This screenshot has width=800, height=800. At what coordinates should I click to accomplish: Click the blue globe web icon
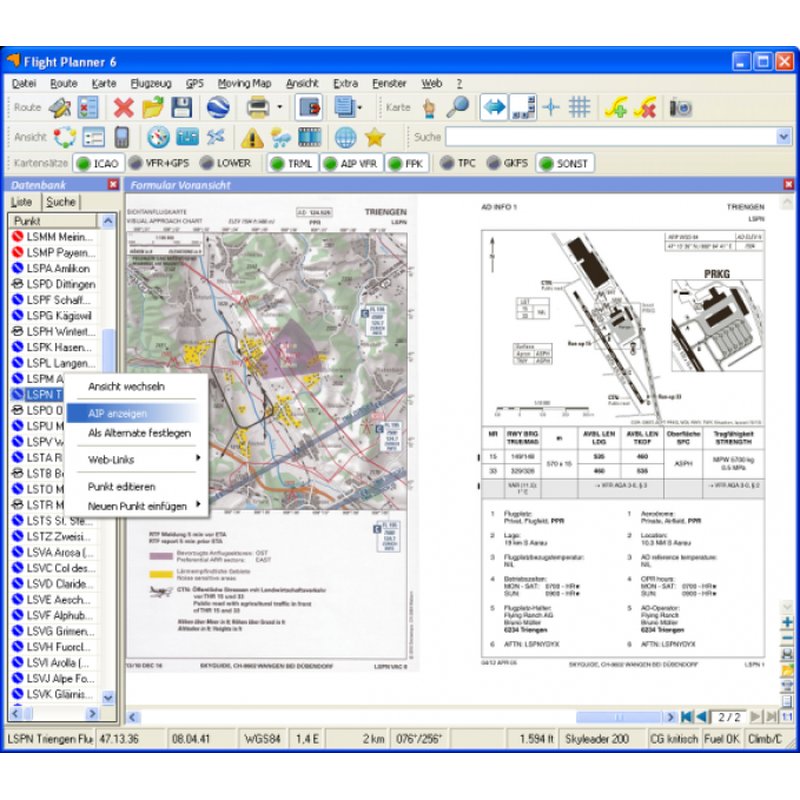pyautogui.click(x=345, y=137)
